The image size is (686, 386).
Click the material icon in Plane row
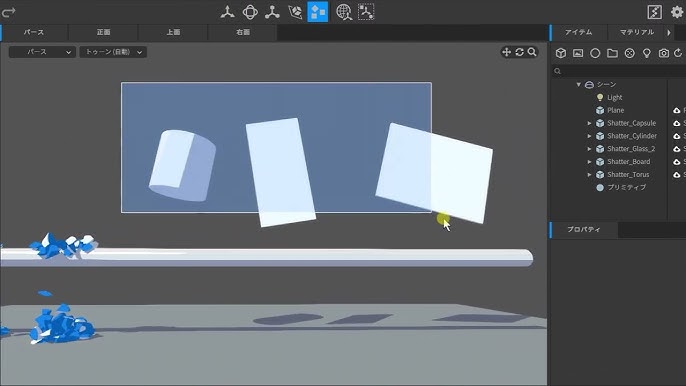pos(677,110)
